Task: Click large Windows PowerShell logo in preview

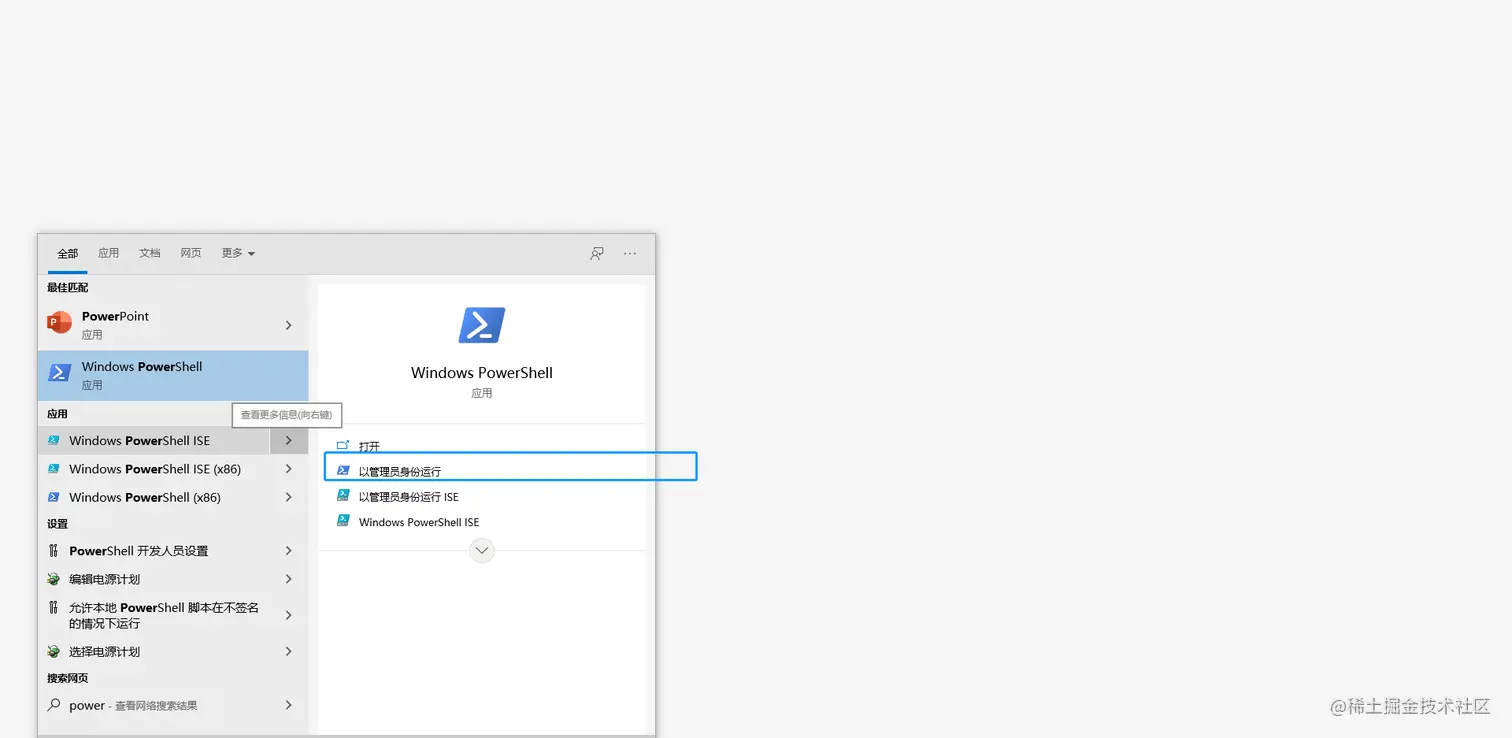Action: click(482, 325)
